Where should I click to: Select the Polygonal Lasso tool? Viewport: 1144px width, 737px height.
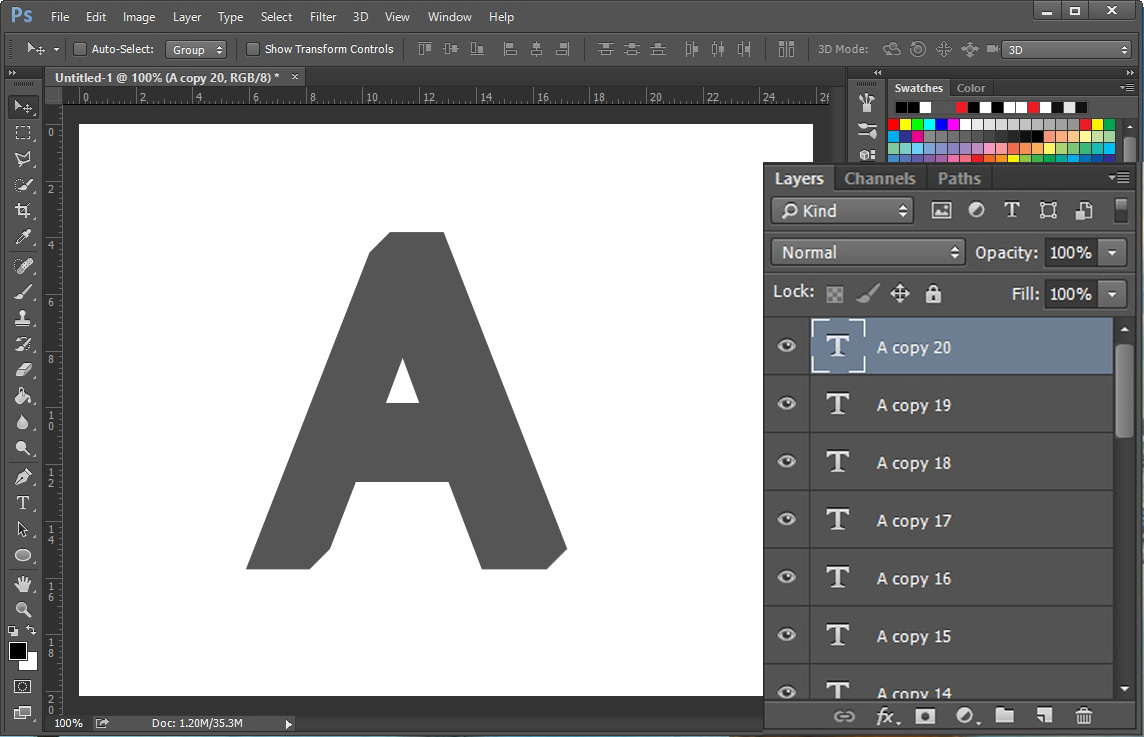tap(23, 159)
